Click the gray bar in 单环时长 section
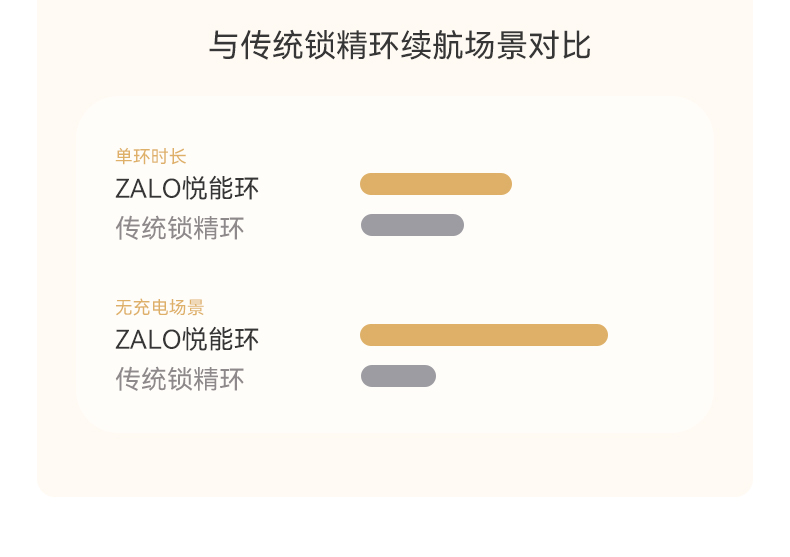The width and height of the screenshot is (790, 557). [412, 225]
